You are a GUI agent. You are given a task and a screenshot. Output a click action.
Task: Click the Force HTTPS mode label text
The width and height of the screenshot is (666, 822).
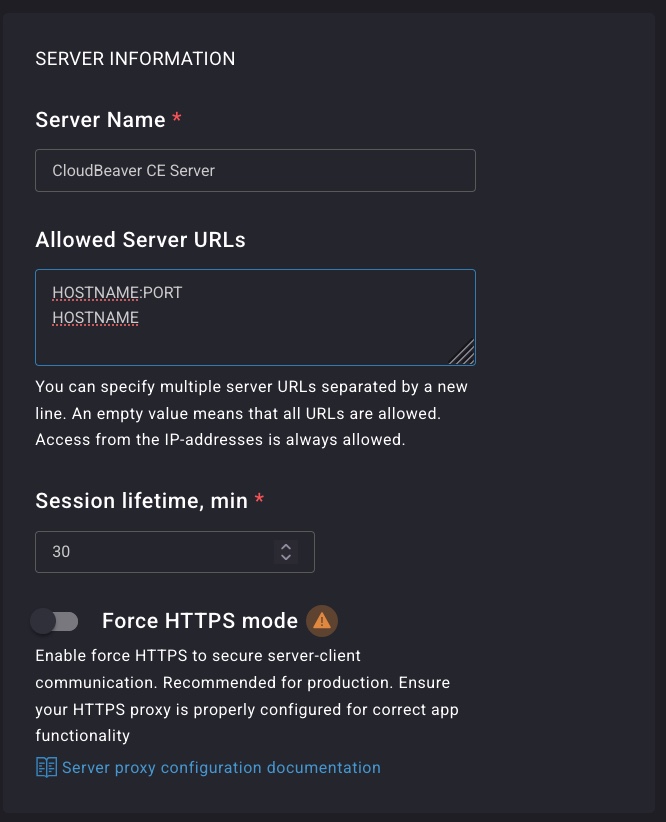coord(200,621)
